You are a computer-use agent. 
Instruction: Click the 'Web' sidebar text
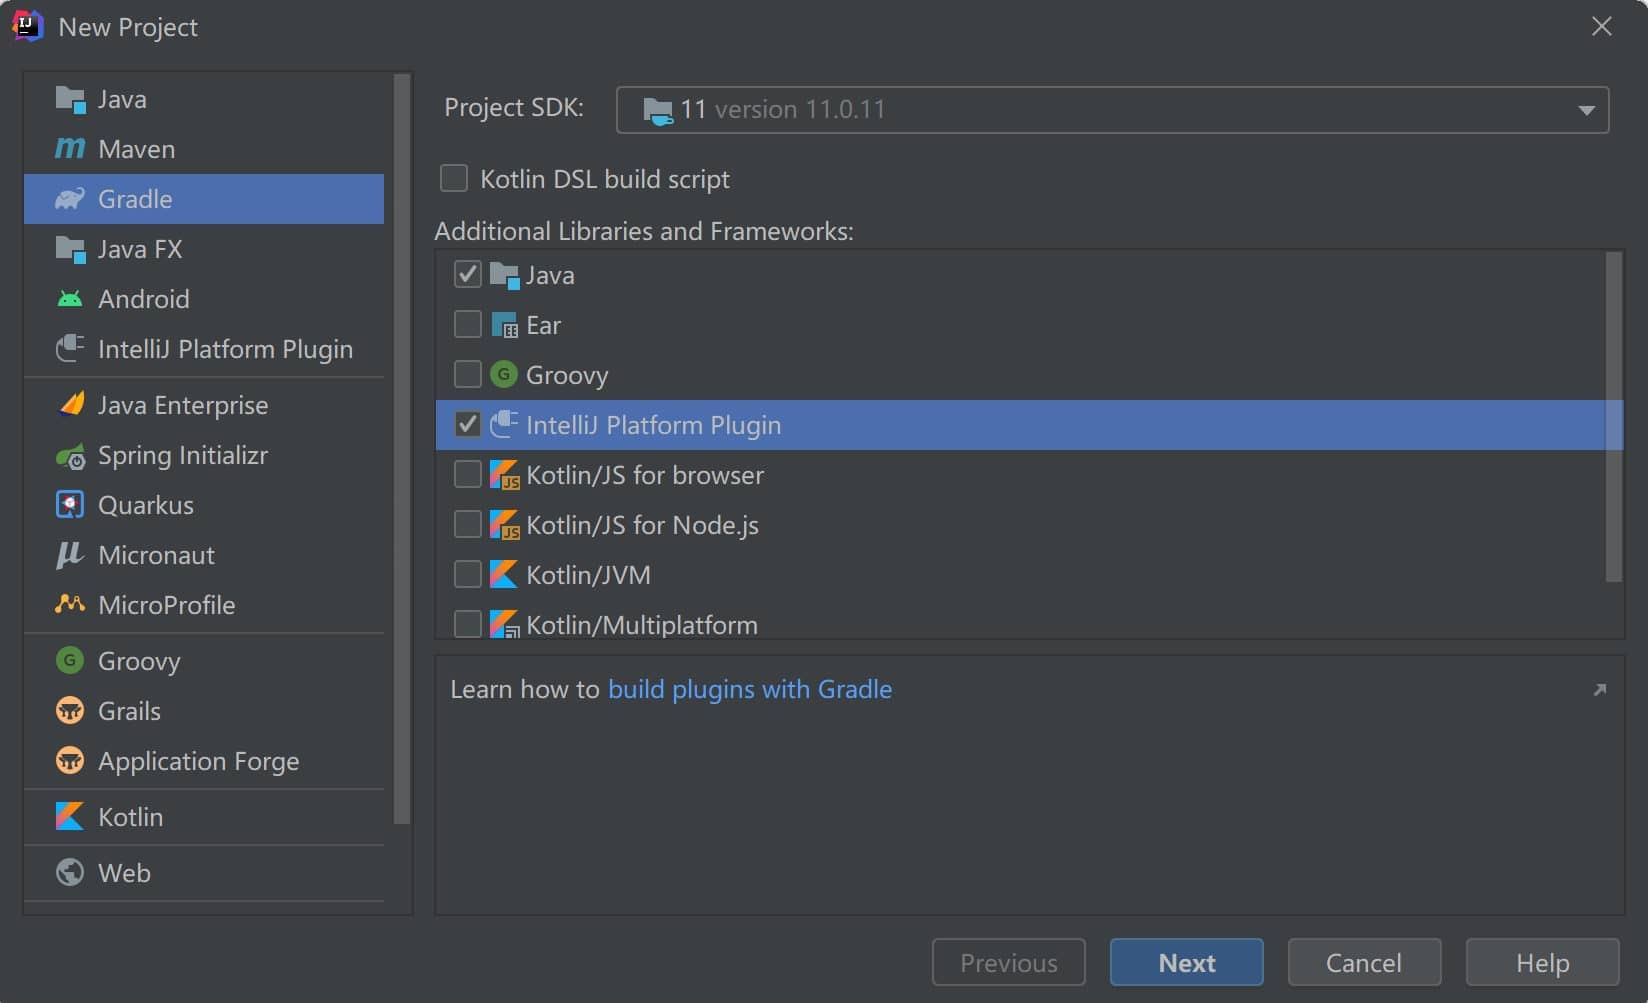124,873
